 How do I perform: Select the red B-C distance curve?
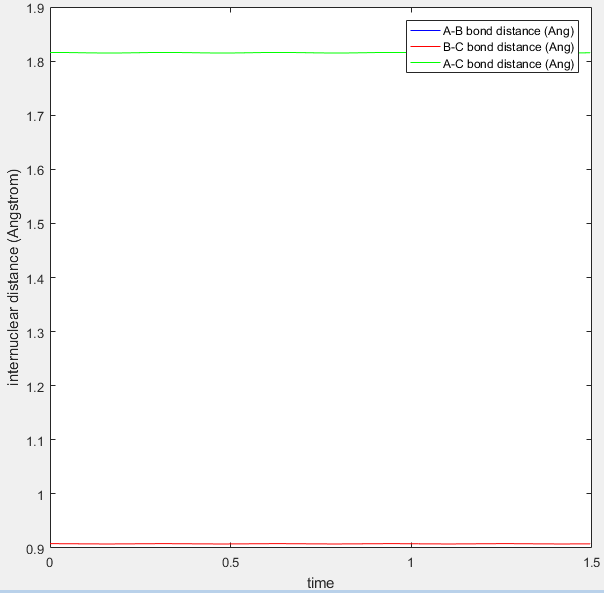point(320,544)
